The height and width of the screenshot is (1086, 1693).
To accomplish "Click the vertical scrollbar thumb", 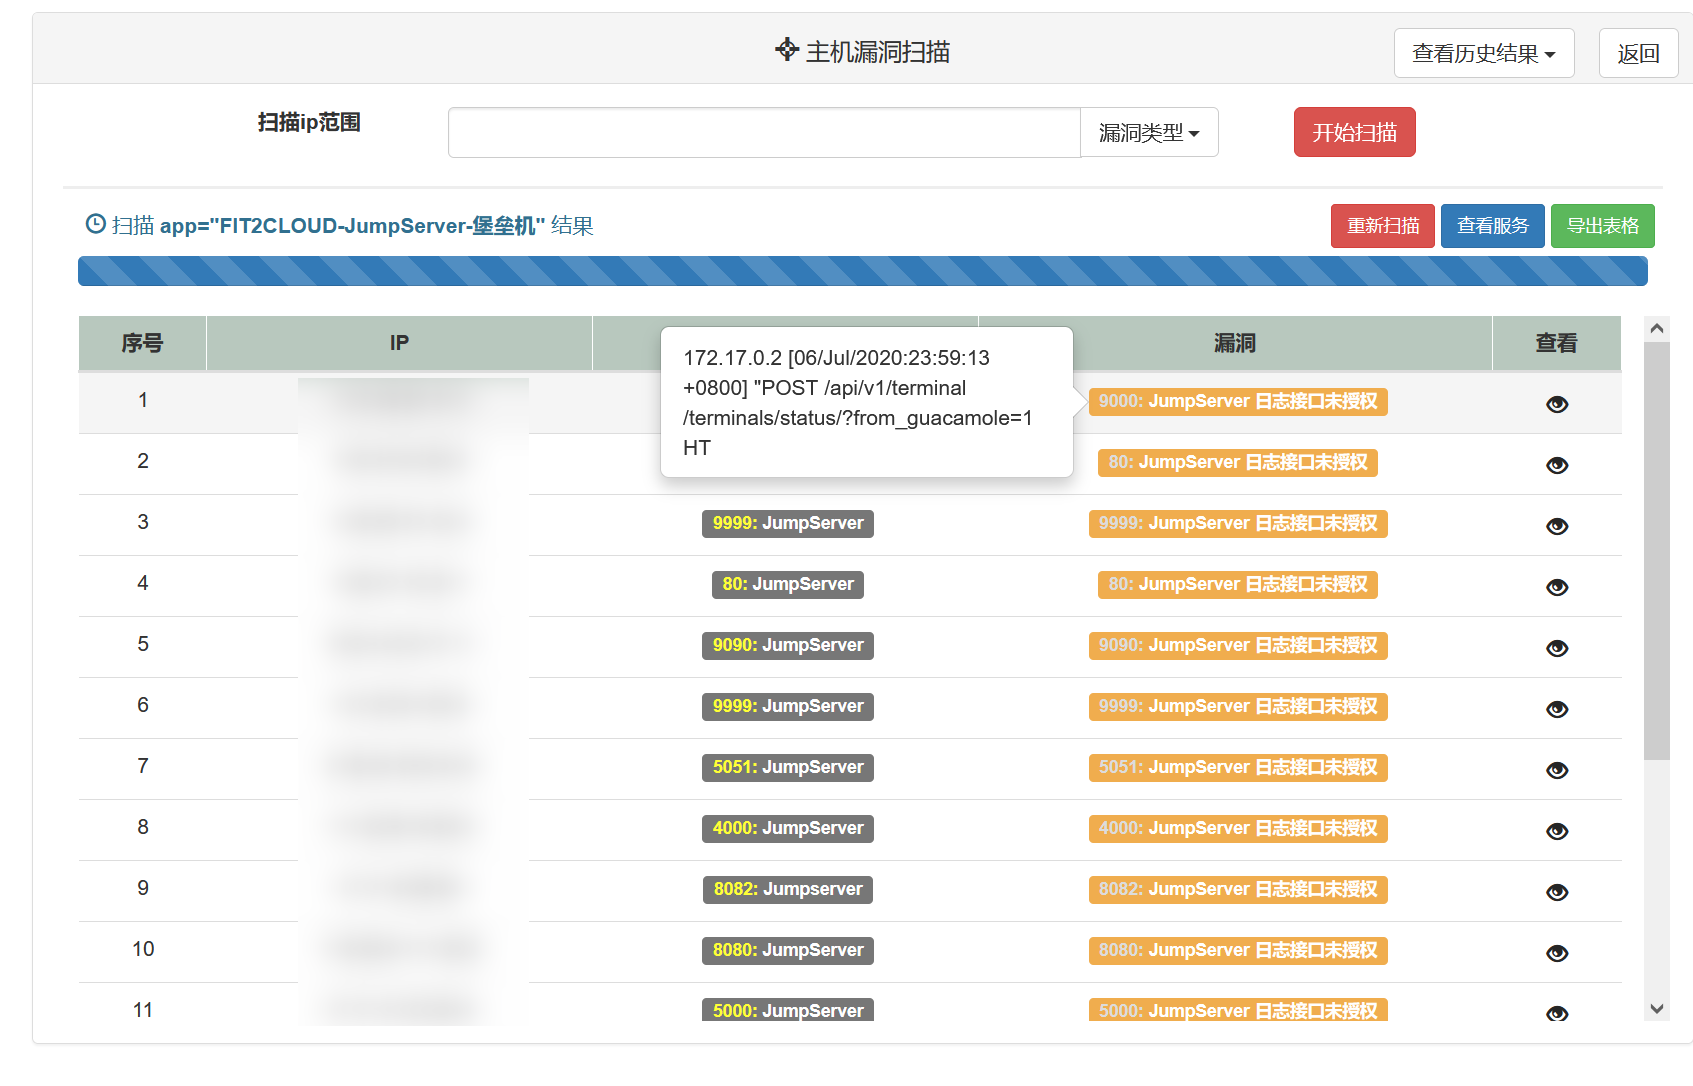I will pos(1656,550).
